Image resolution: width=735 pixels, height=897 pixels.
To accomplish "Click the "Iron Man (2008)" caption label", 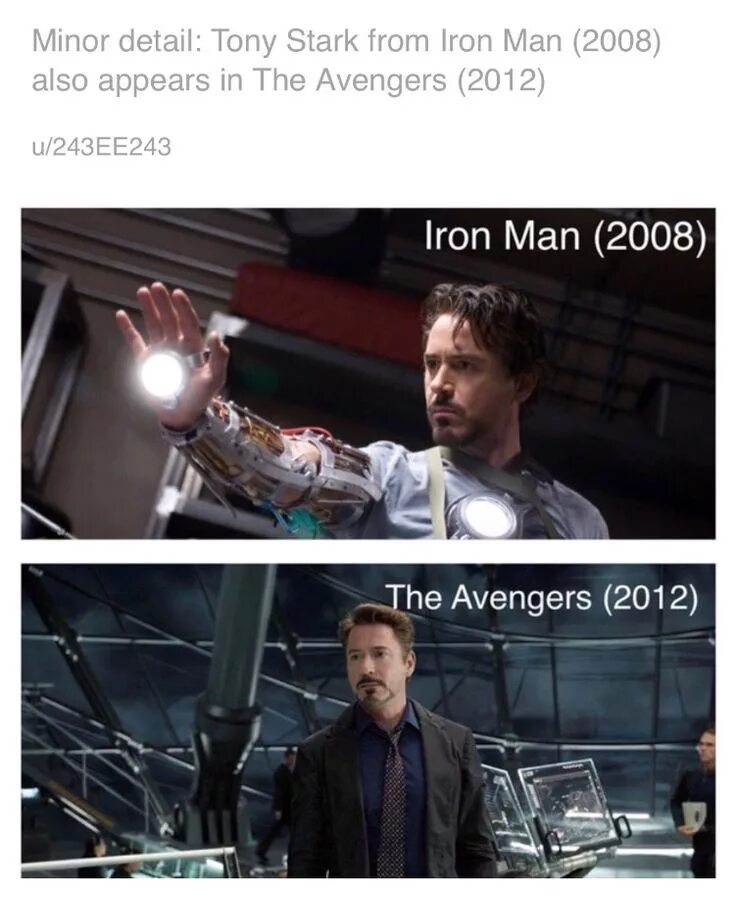I will 565,236.
